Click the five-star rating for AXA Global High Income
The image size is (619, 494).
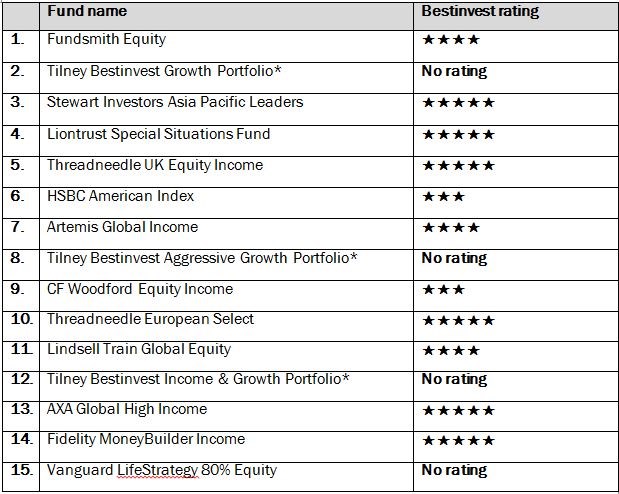pyautogui.click(x=458, y=410)
